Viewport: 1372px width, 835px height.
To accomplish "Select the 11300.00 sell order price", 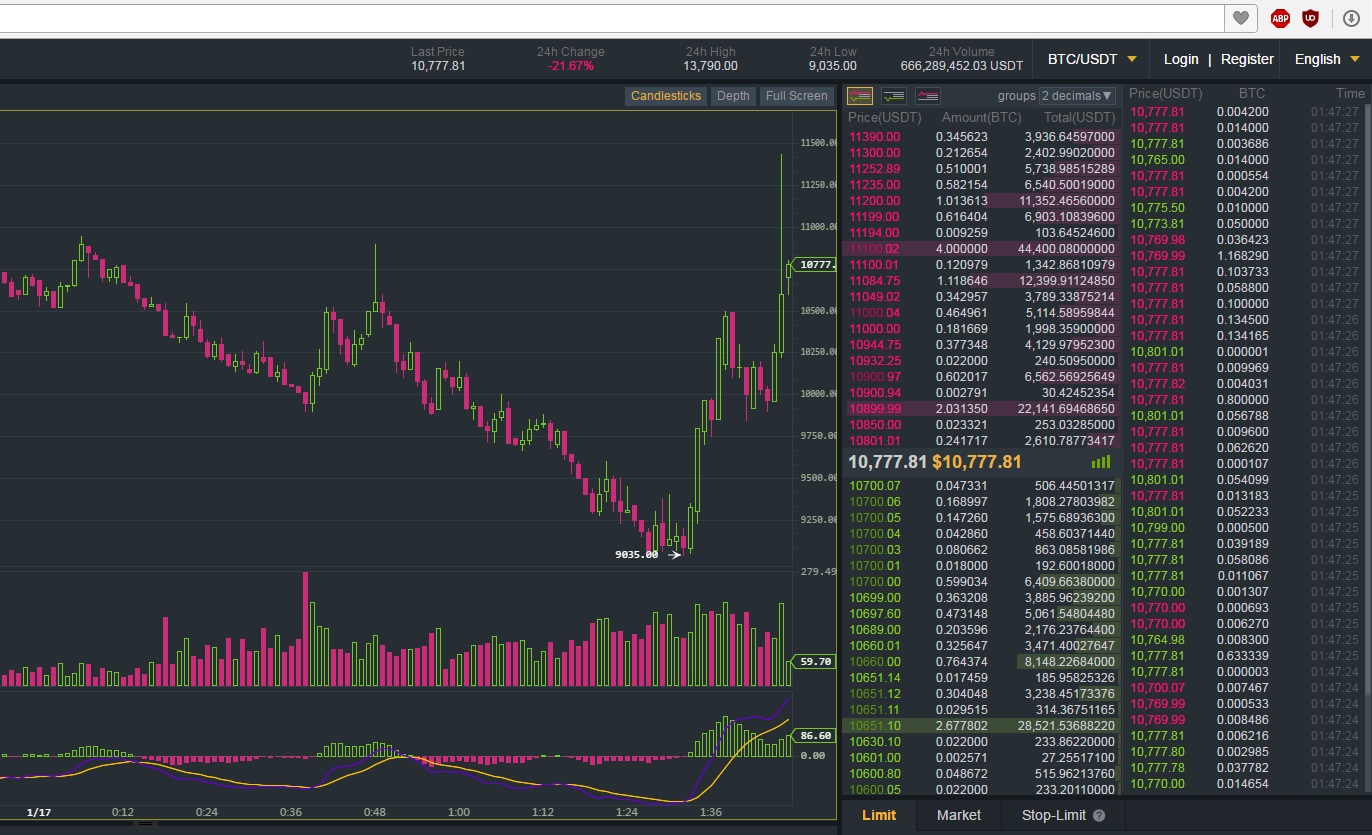I will click(x=875, y=153).
